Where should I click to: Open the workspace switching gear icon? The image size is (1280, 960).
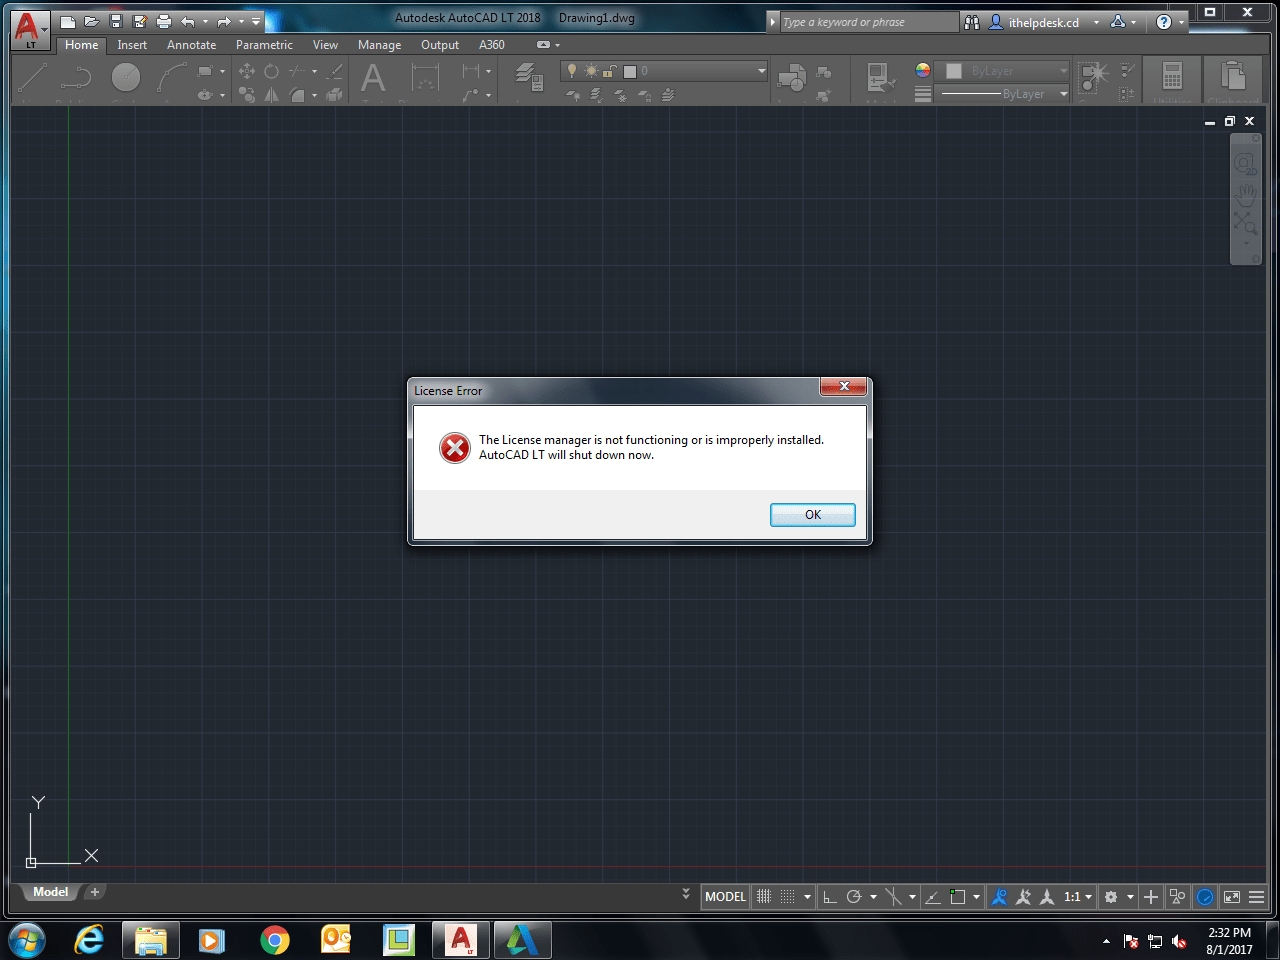1111,897
